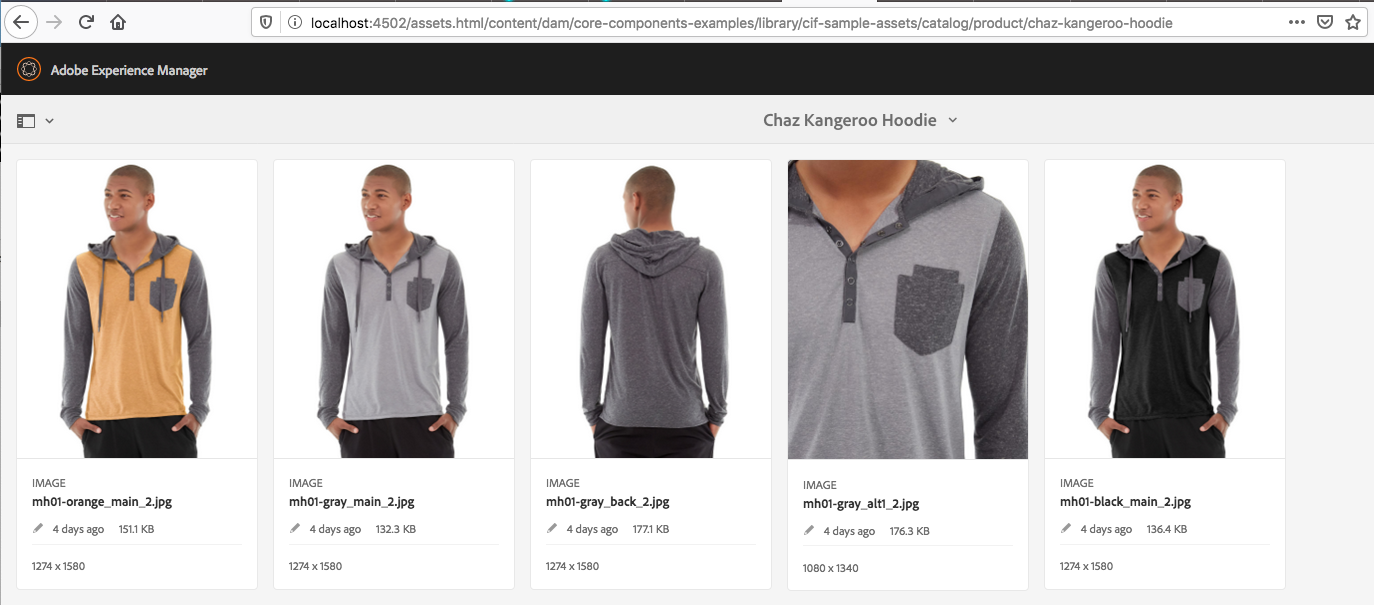Select the mh01-orange_main_2.jpg thumbnail
1374x605 pixels.
point(137,309)
